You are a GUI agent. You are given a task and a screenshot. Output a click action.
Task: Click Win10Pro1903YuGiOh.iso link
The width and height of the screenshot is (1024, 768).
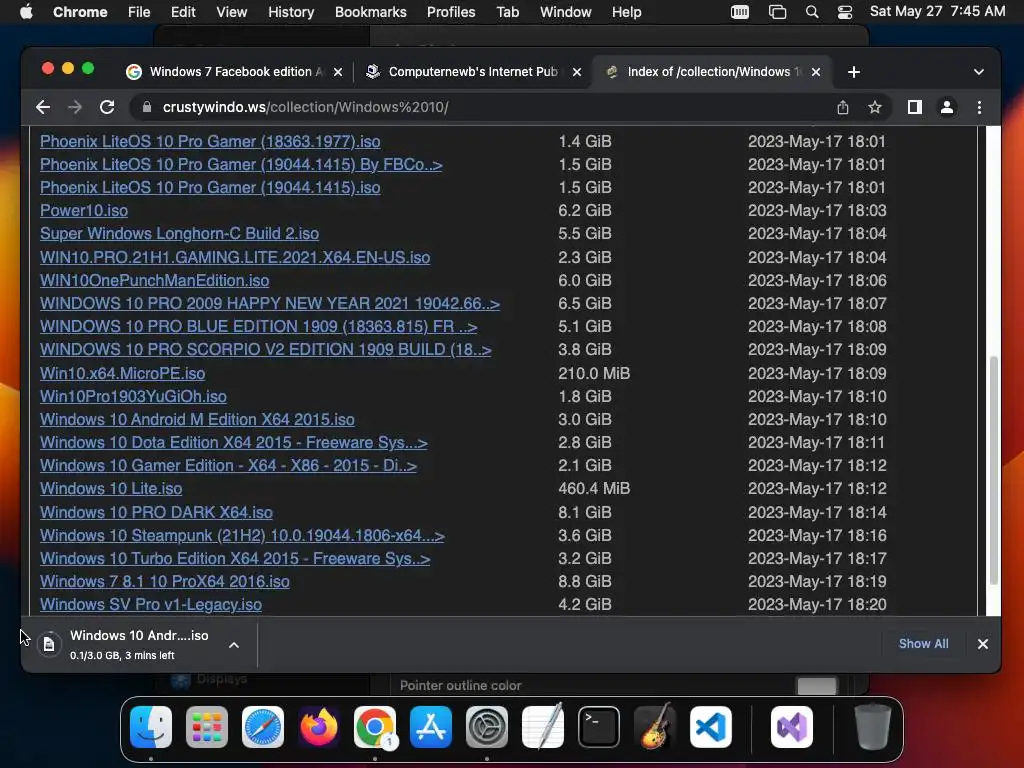click(133, 396)
